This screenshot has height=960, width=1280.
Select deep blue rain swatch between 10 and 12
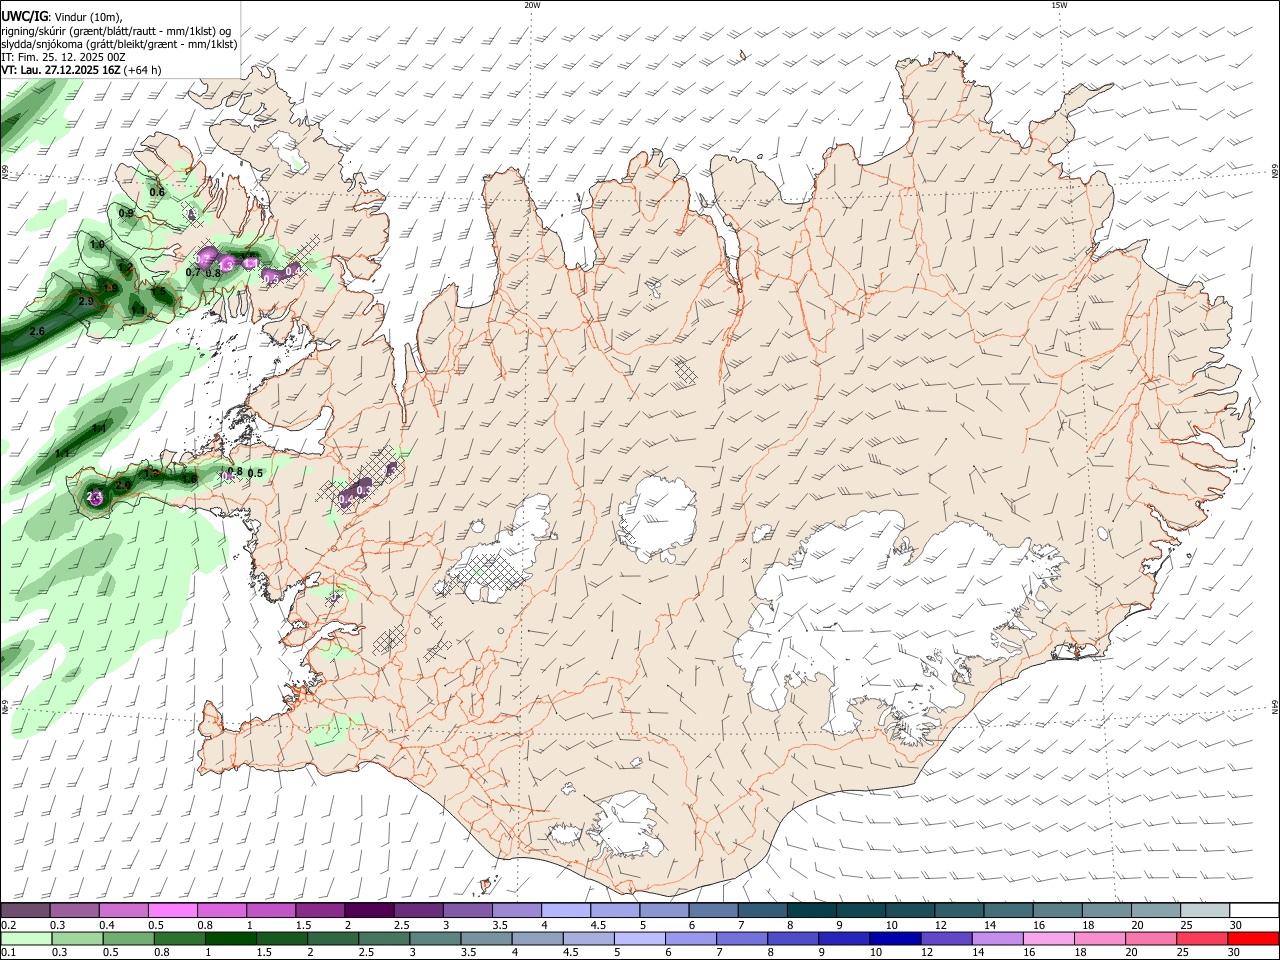pos(894,938)
